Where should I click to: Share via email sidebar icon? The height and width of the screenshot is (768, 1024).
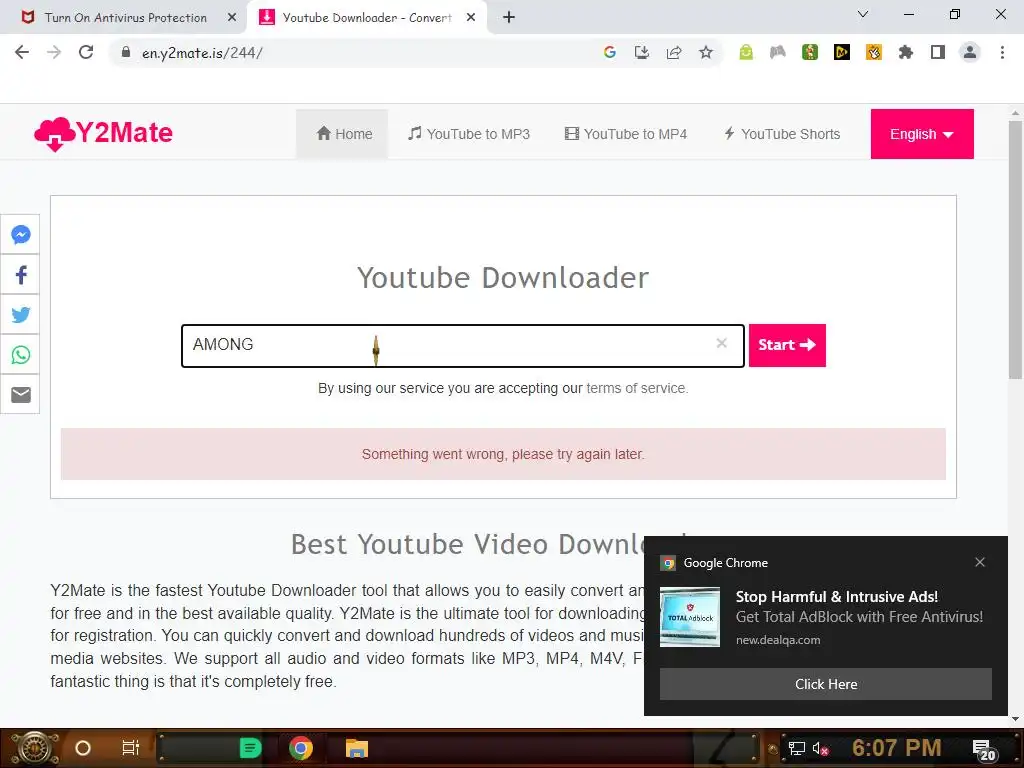21,394
